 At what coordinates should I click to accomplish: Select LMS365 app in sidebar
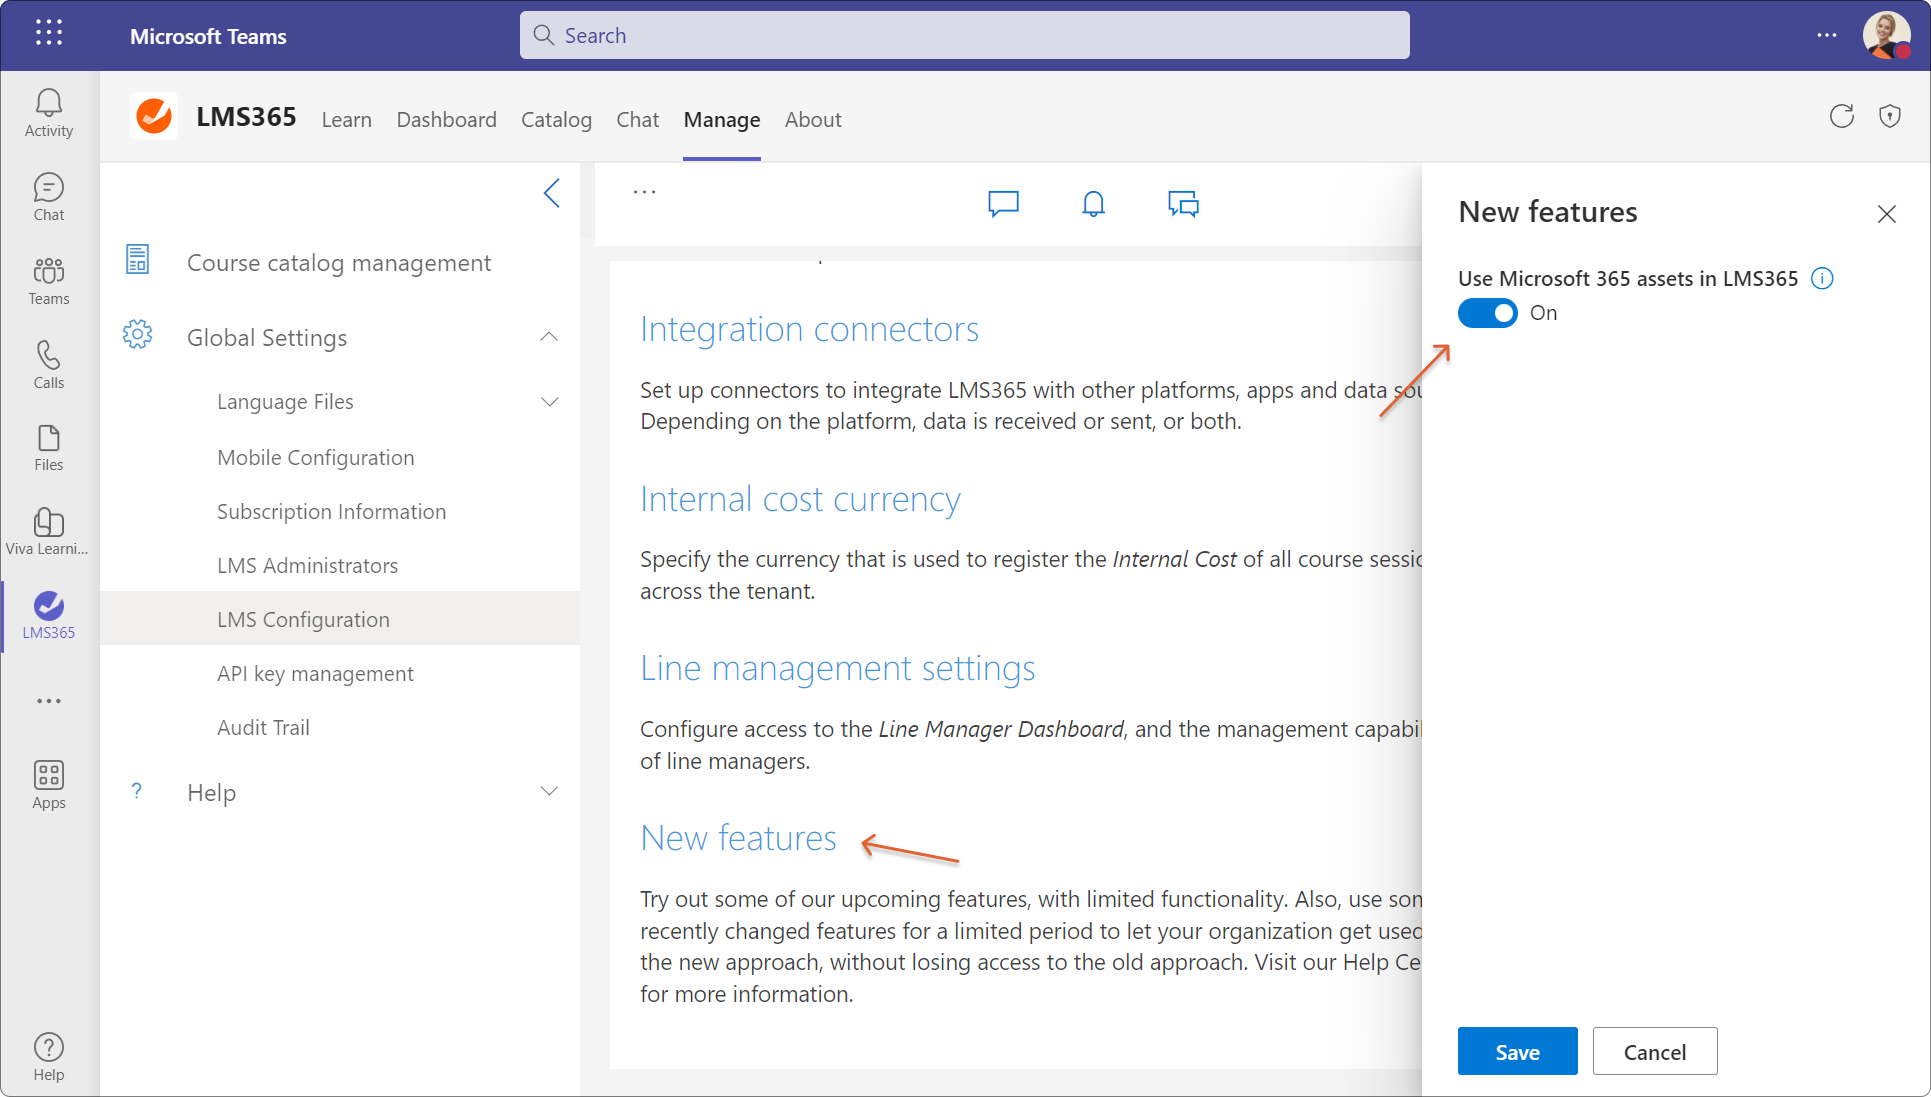click(49, 615)
